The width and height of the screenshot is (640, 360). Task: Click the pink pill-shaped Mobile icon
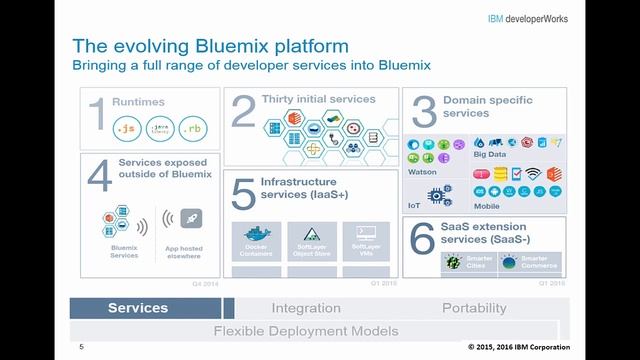tap(481, 175)
